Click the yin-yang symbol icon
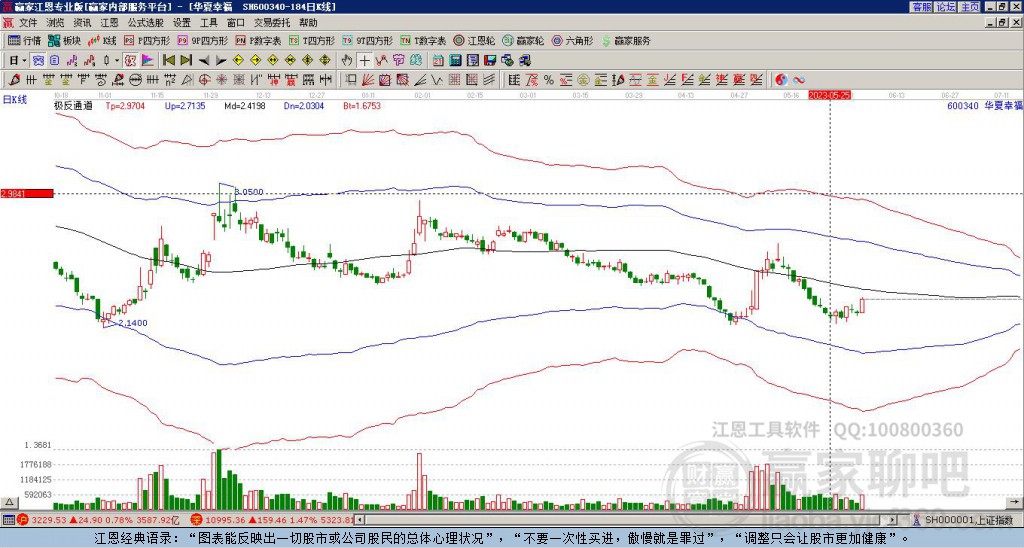This screenshot has height=548, width=1024. click(781, 80)
